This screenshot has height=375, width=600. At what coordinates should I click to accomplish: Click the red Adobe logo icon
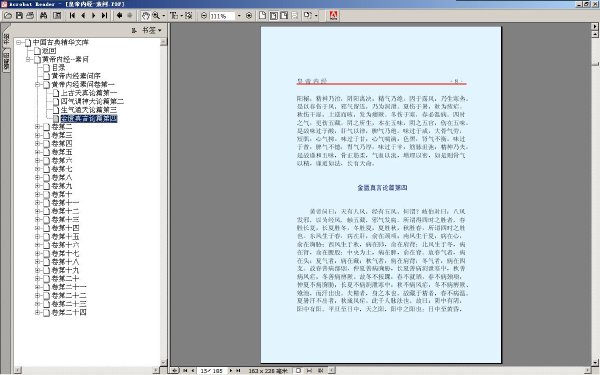[334, 16]
